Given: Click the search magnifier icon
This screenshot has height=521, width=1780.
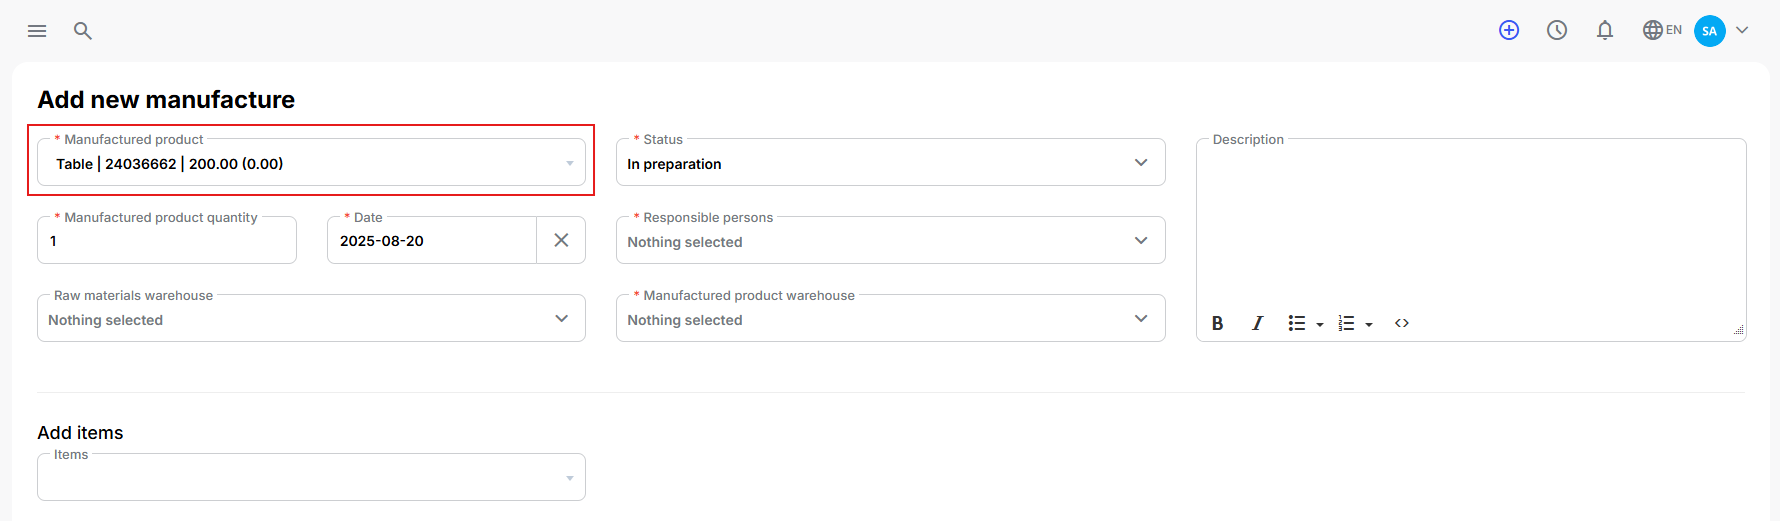Looking at the screenshot, I should coord(83,31).
